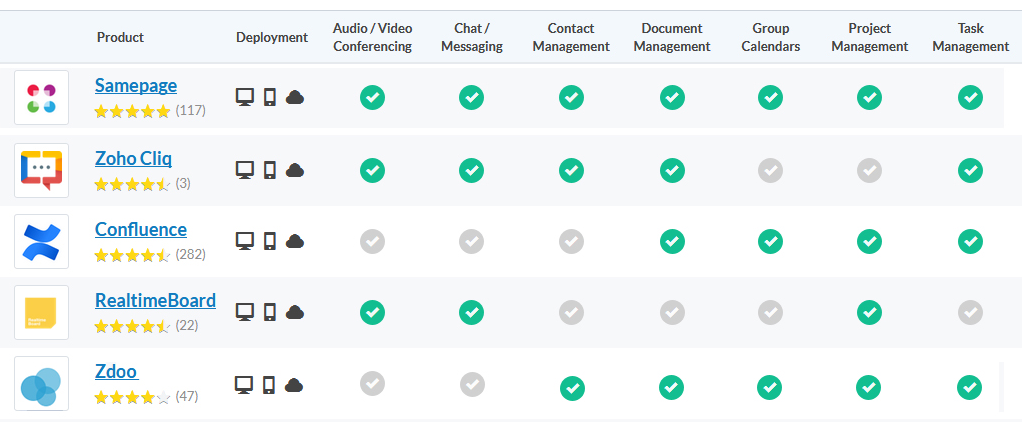Click Samepage desktop deployment icon
The image size is (1022, 422).
tap(244, 98)
